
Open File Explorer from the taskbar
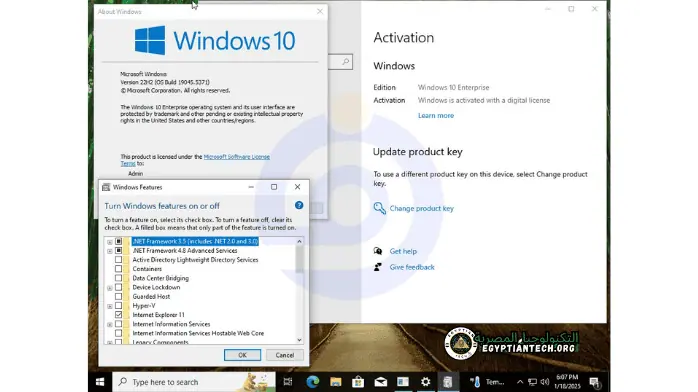[335, 382]
